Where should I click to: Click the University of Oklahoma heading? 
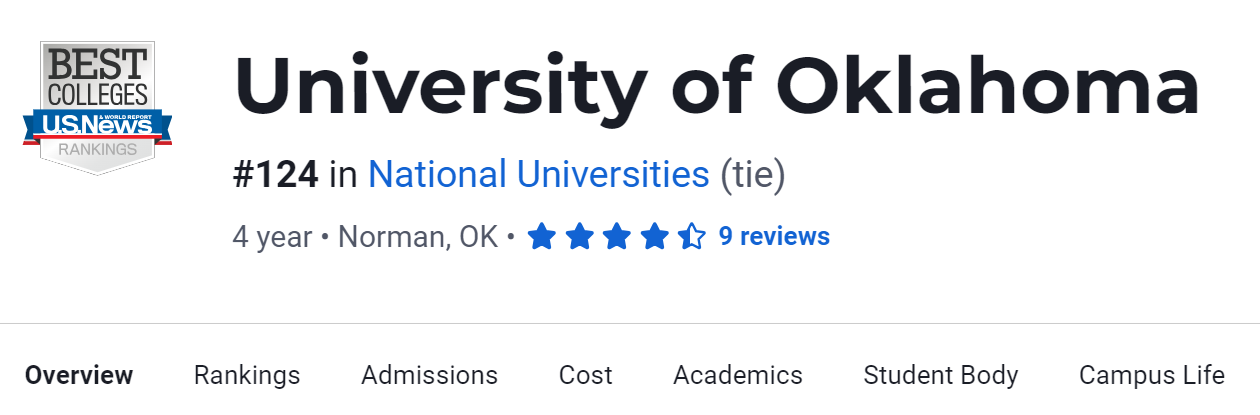point(716,88)
